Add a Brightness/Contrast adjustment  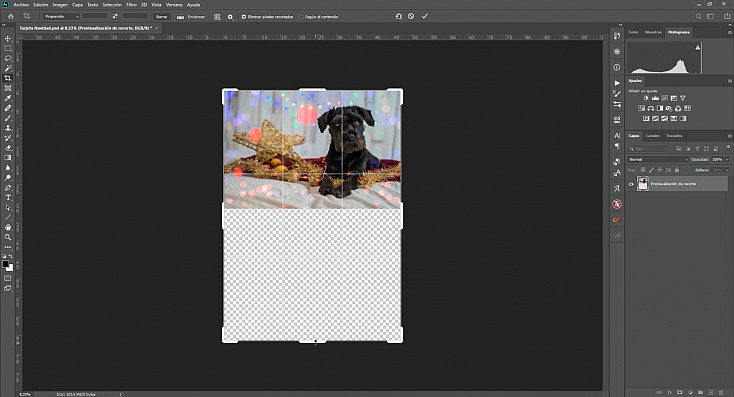pyautogui.click(x=646, y=98)
